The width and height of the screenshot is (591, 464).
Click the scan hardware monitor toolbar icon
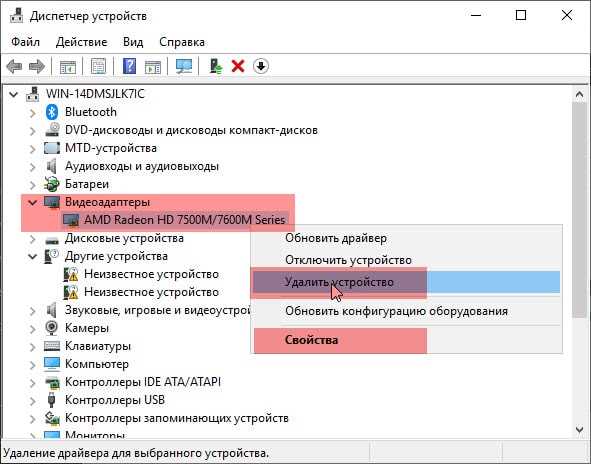point(184,67)
